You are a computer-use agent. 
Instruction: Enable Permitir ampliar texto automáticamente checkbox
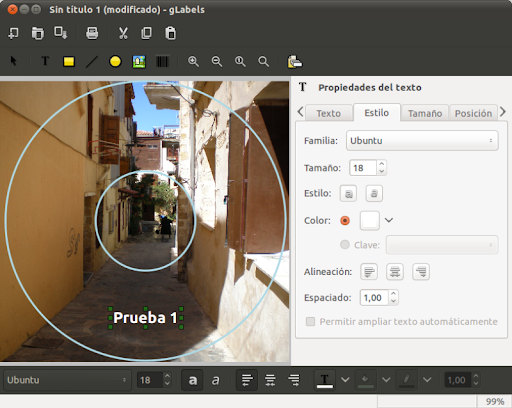(x=310, y=322)
